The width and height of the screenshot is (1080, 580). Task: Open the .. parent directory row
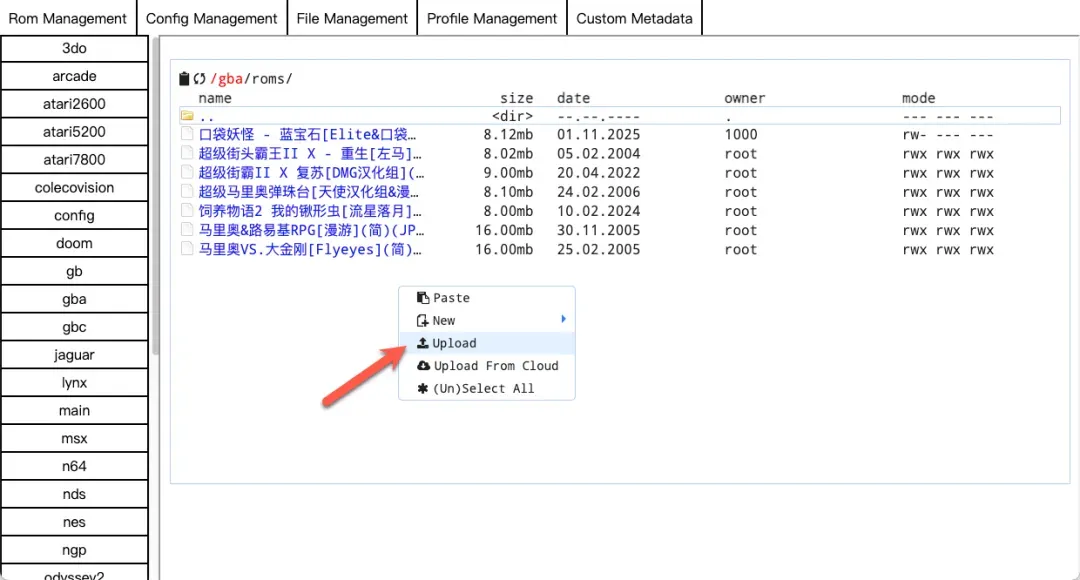[207, 116]
